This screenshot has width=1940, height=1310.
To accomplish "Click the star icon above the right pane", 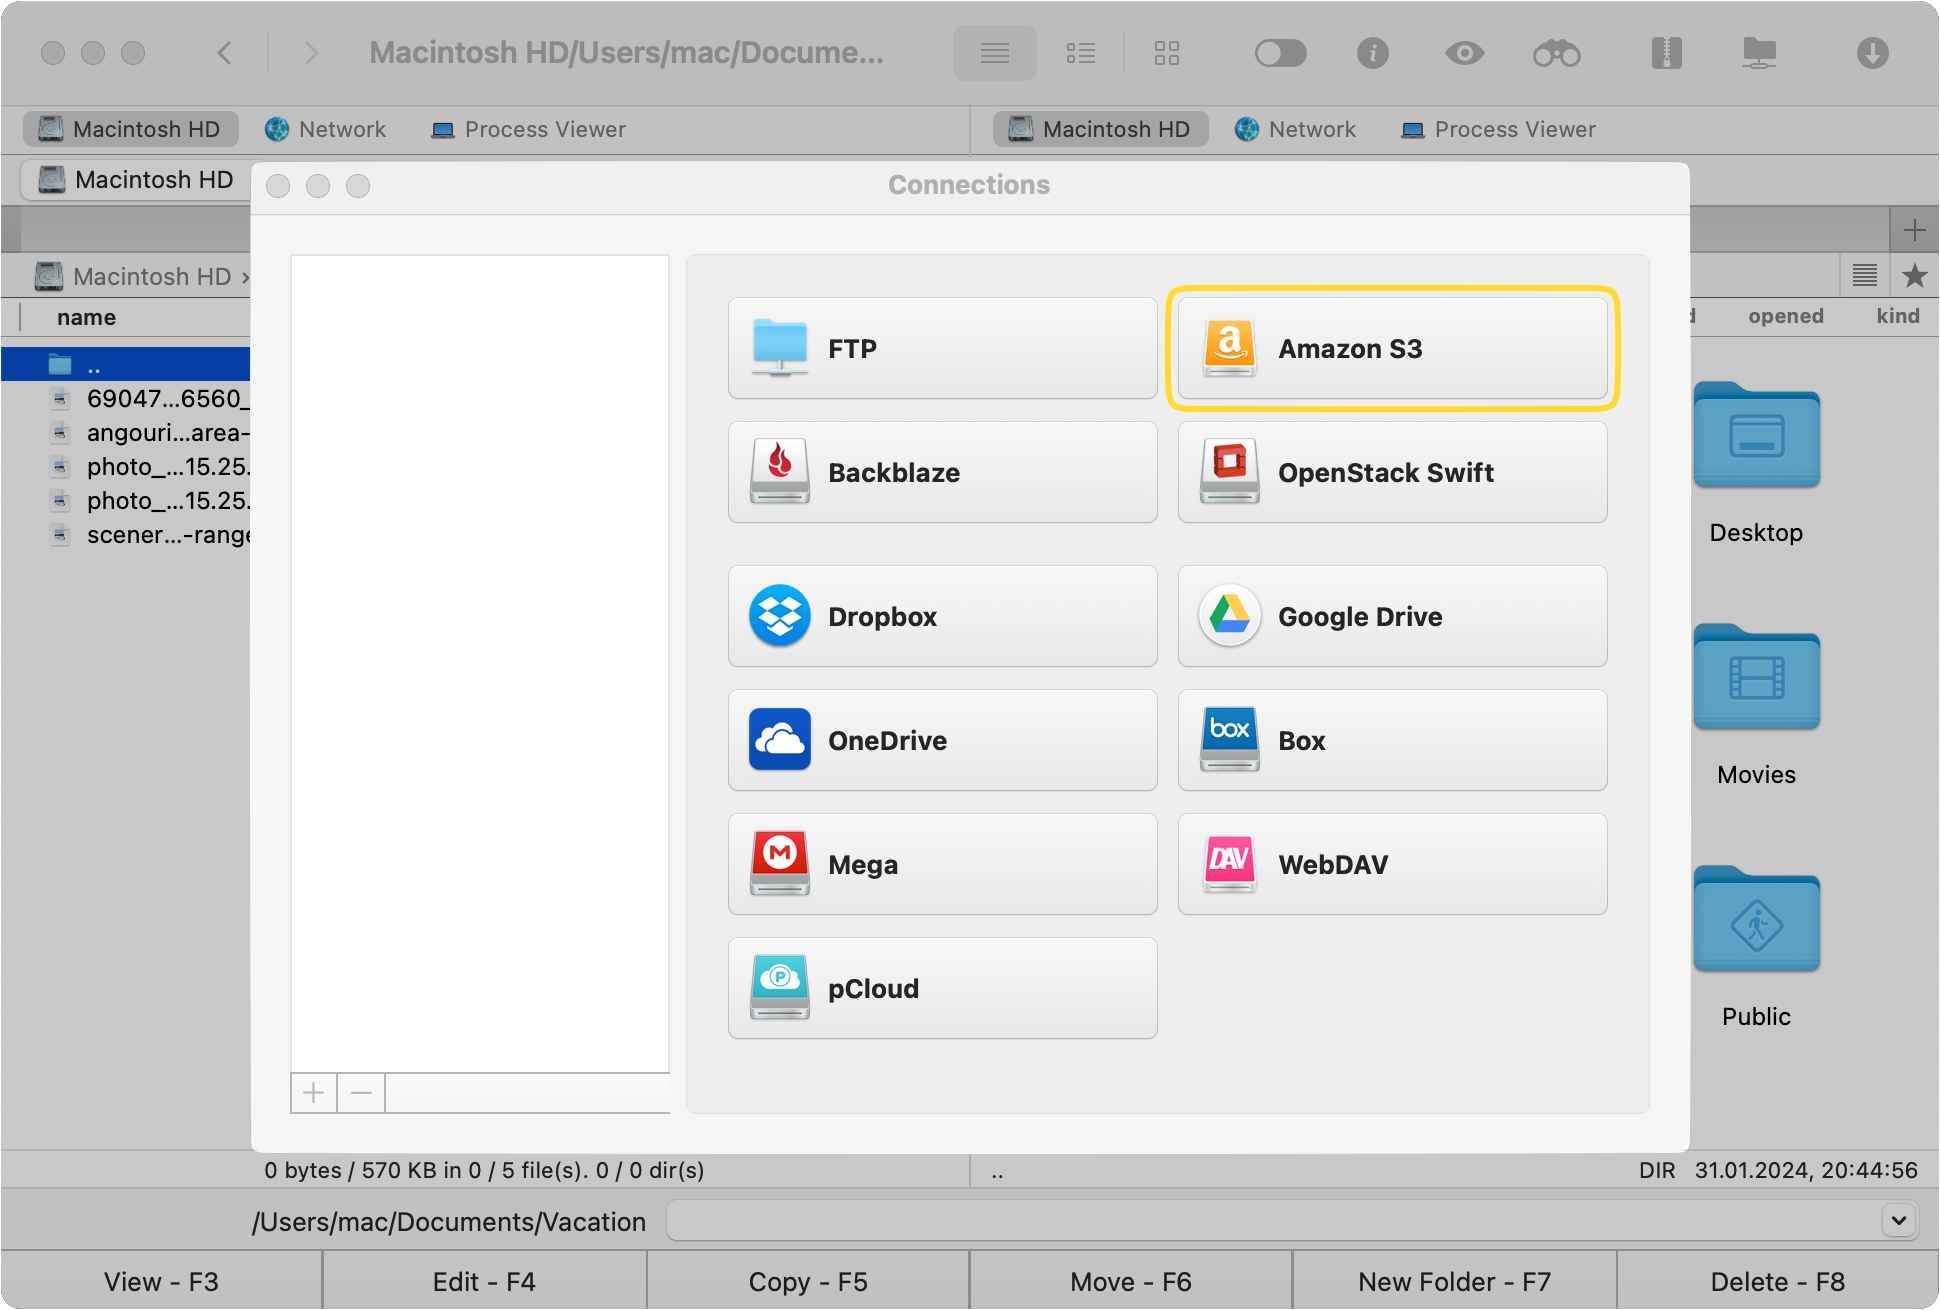I will pyautogui.click(x=1914, y=275).
